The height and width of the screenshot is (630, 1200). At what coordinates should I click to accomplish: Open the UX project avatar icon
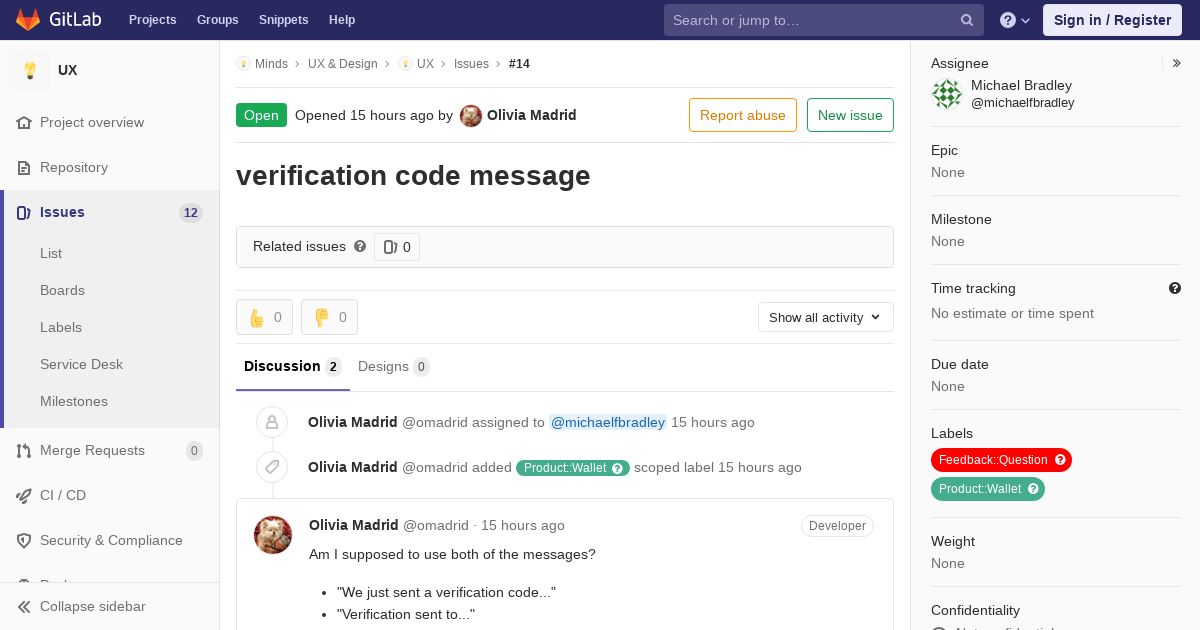click(30, 70)
